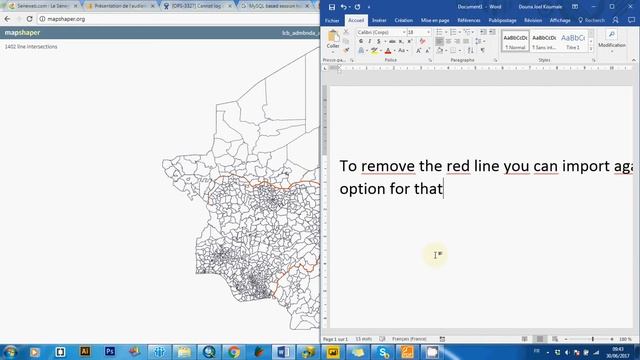
Task: Switch to the Mise en page tab
Action: pos(435,20)
